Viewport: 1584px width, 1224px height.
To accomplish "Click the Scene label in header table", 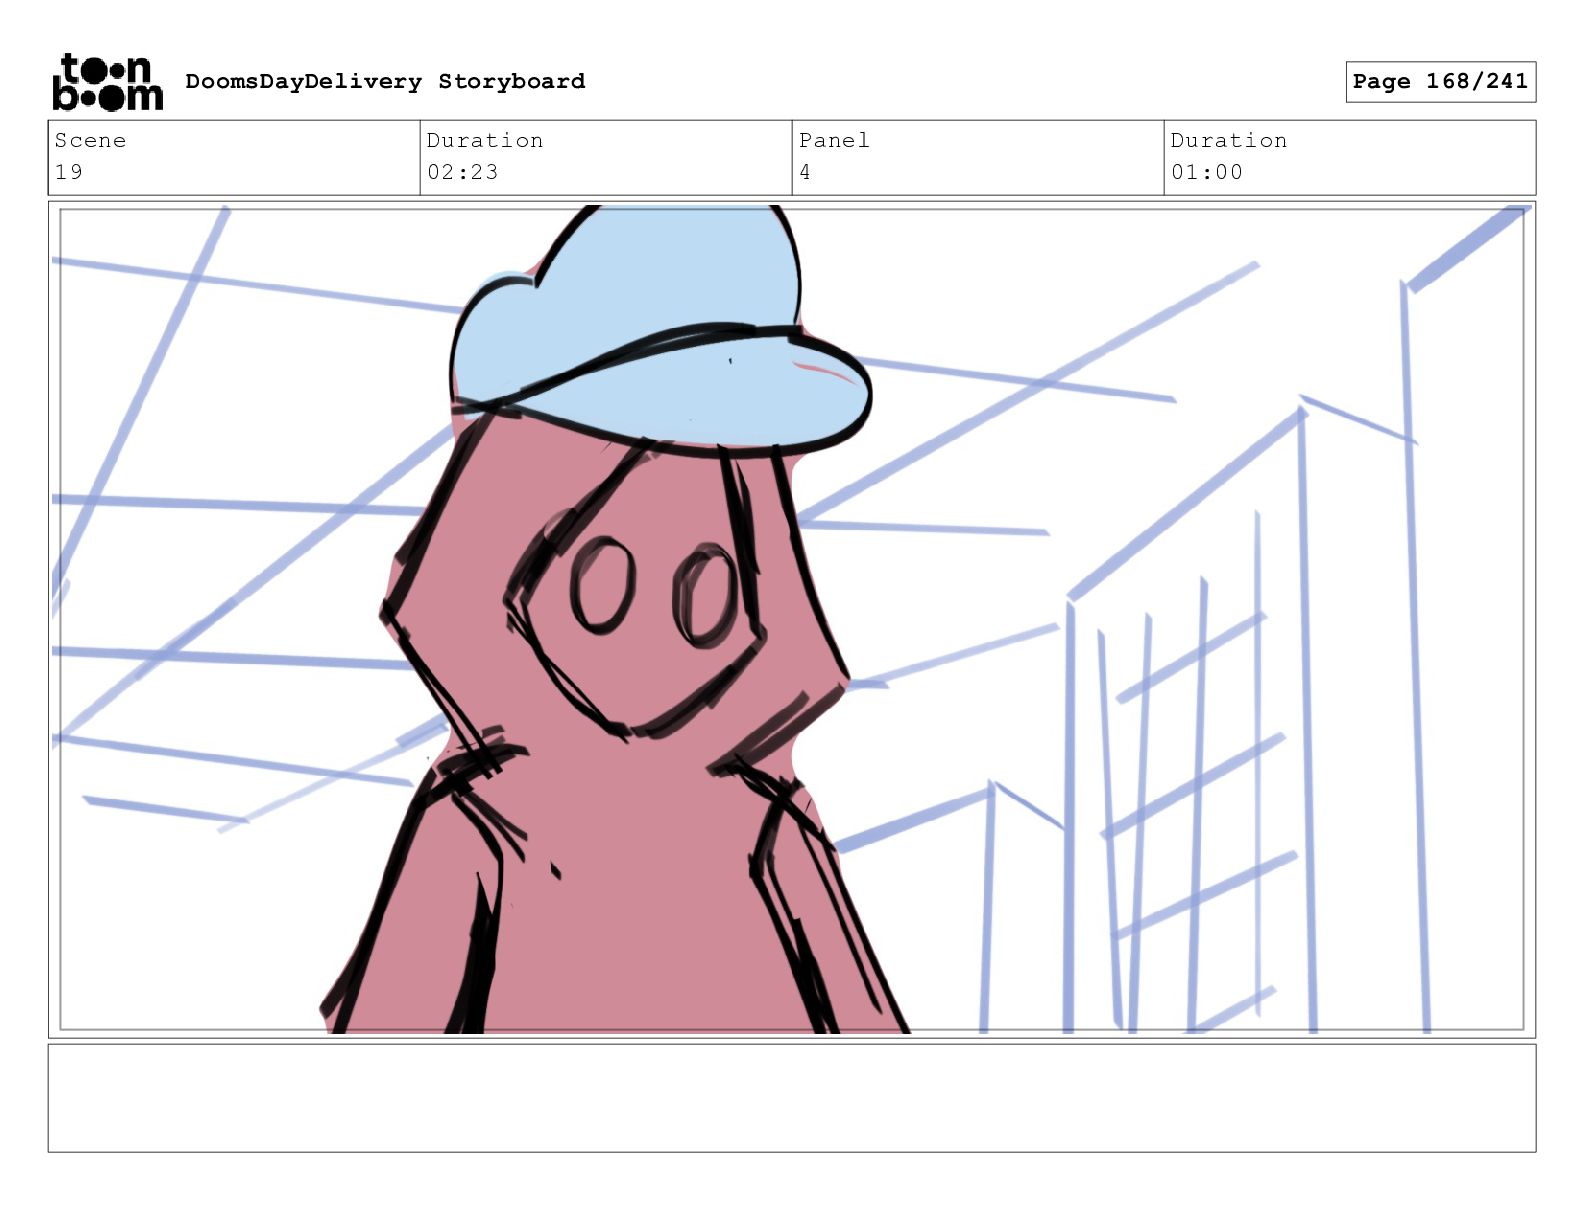I will tap(90, 141).
